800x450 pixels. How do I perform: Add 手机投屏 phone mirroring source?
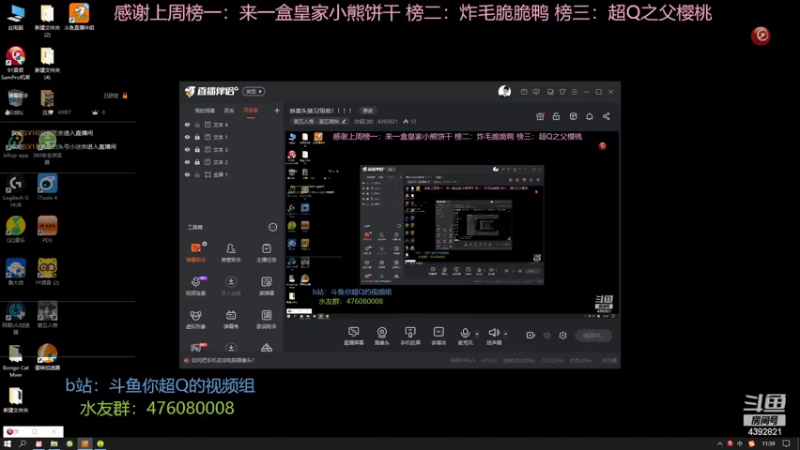click(x=410, y=336)
